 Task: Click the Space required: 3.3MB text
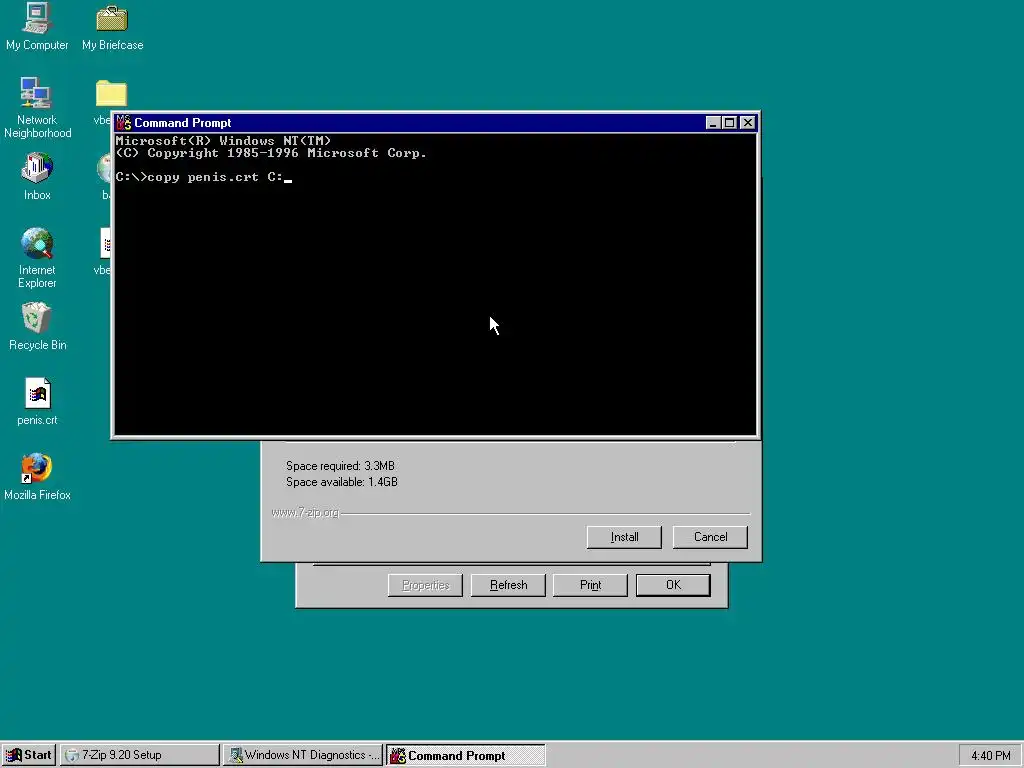coord(340,466)
